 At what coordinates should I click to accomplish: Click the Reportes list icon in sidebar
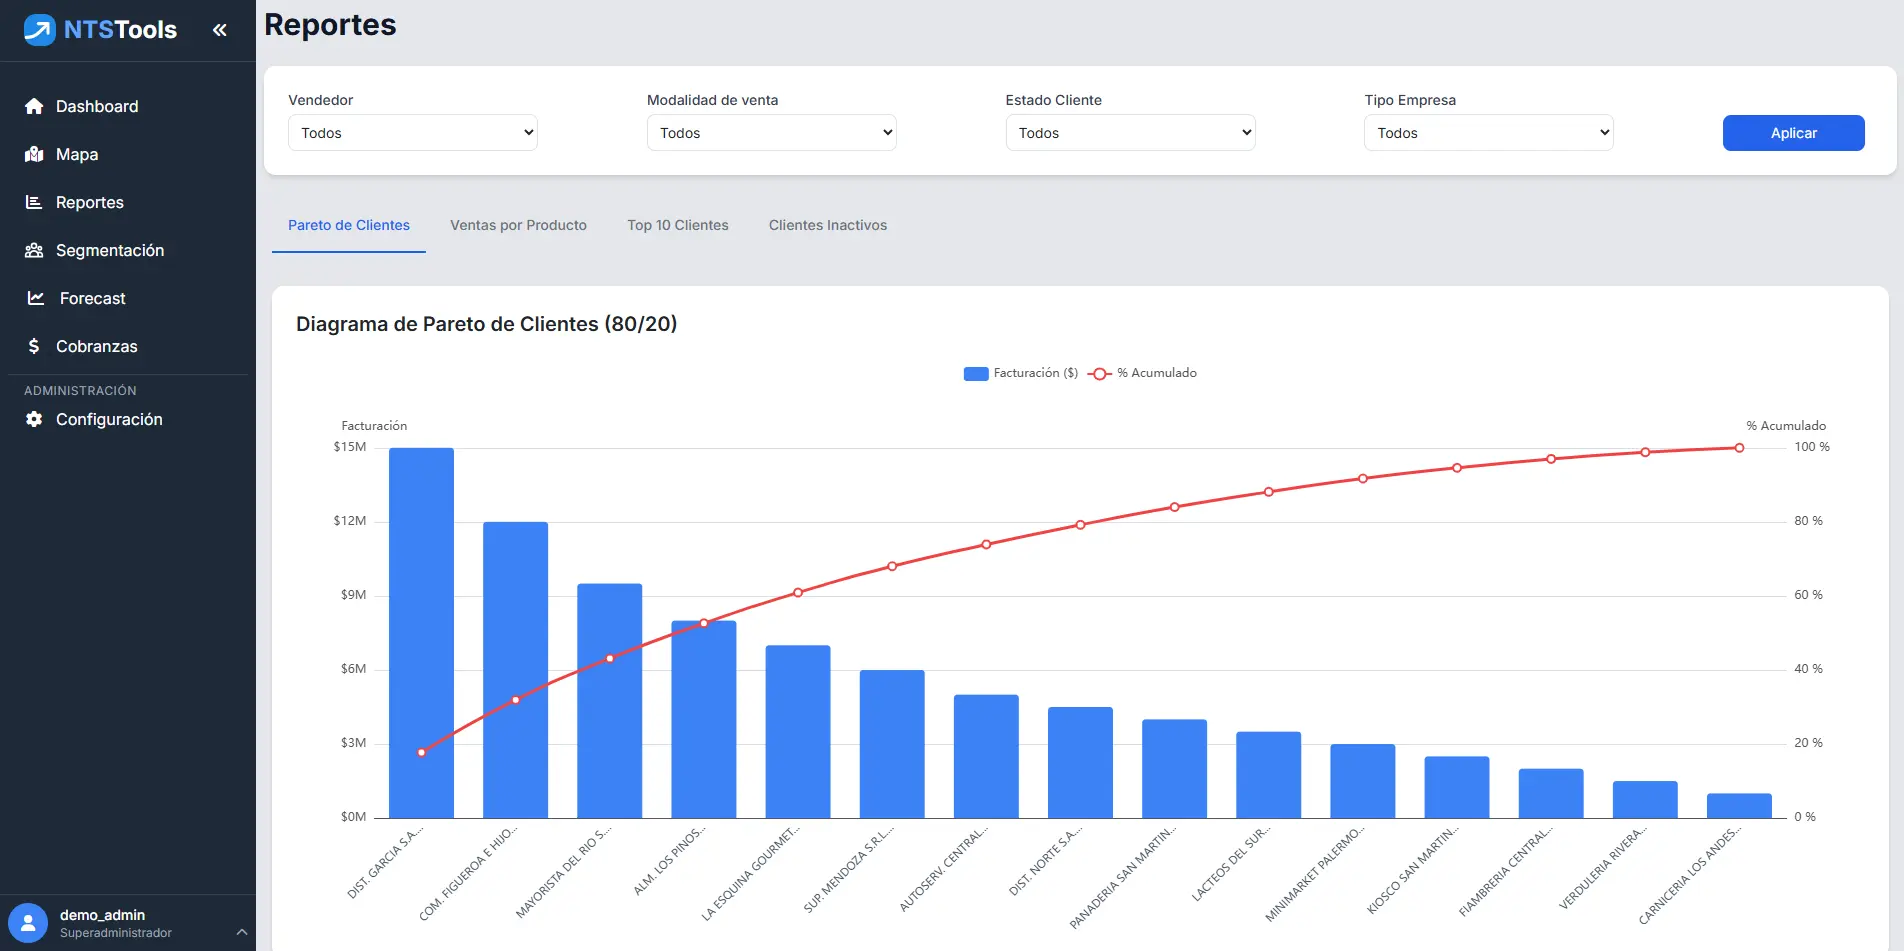pos(34,202)
